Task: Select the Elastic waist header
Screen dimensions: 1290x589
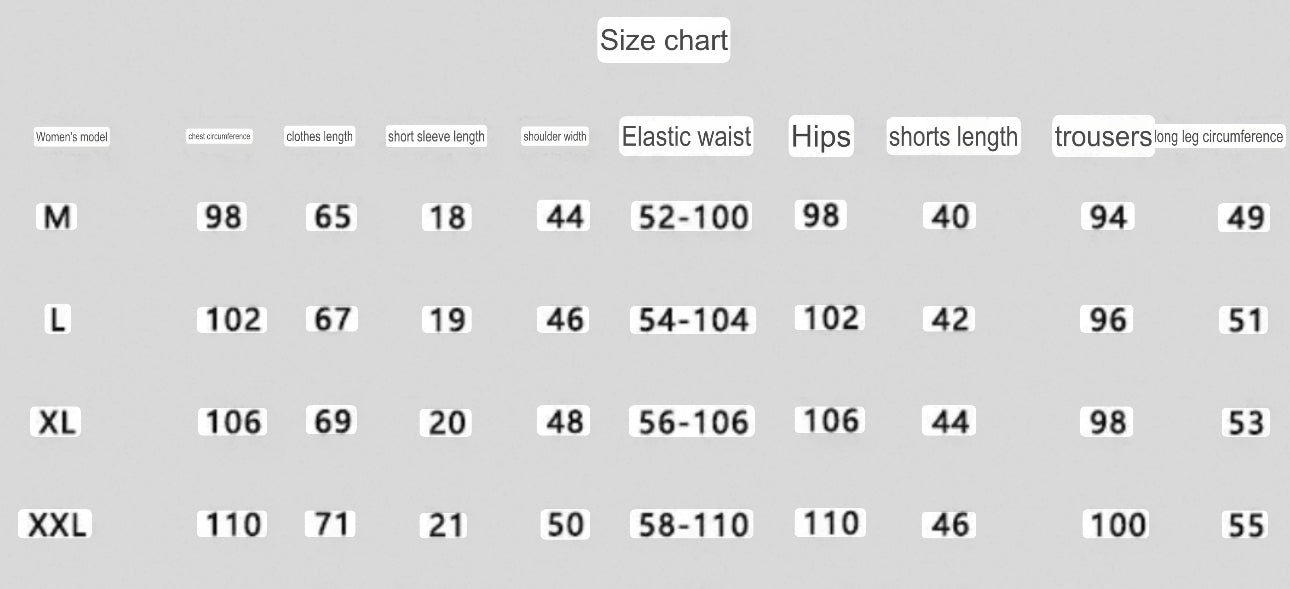Action: 686,137
